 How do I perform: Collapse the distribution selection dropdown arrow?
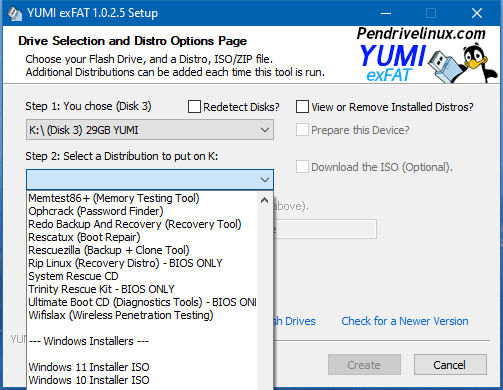265,180
